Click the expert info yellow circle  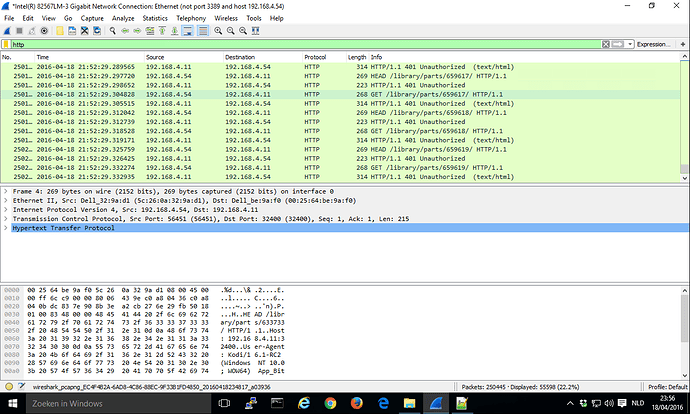(x=8, y=387)
